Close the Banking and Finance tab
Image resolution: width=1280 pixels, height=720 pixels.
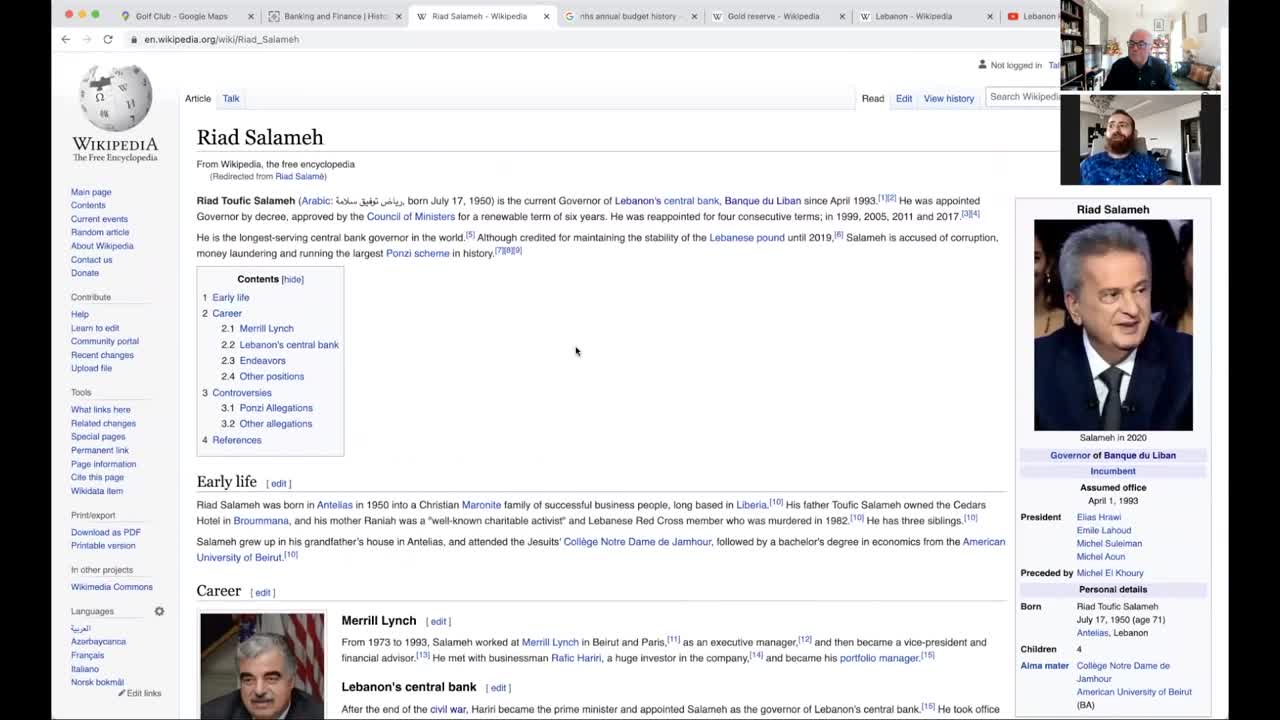[398, 16]
